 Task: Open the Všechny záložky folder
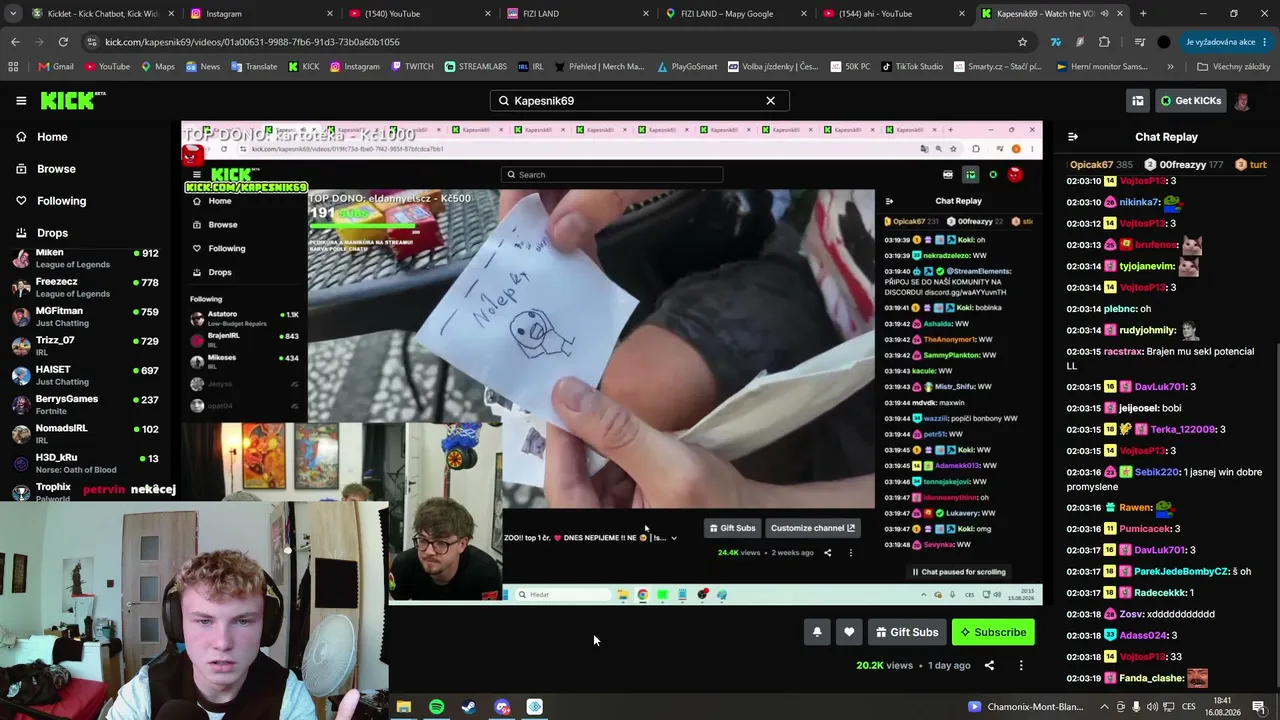click(x=1233, y=67)
